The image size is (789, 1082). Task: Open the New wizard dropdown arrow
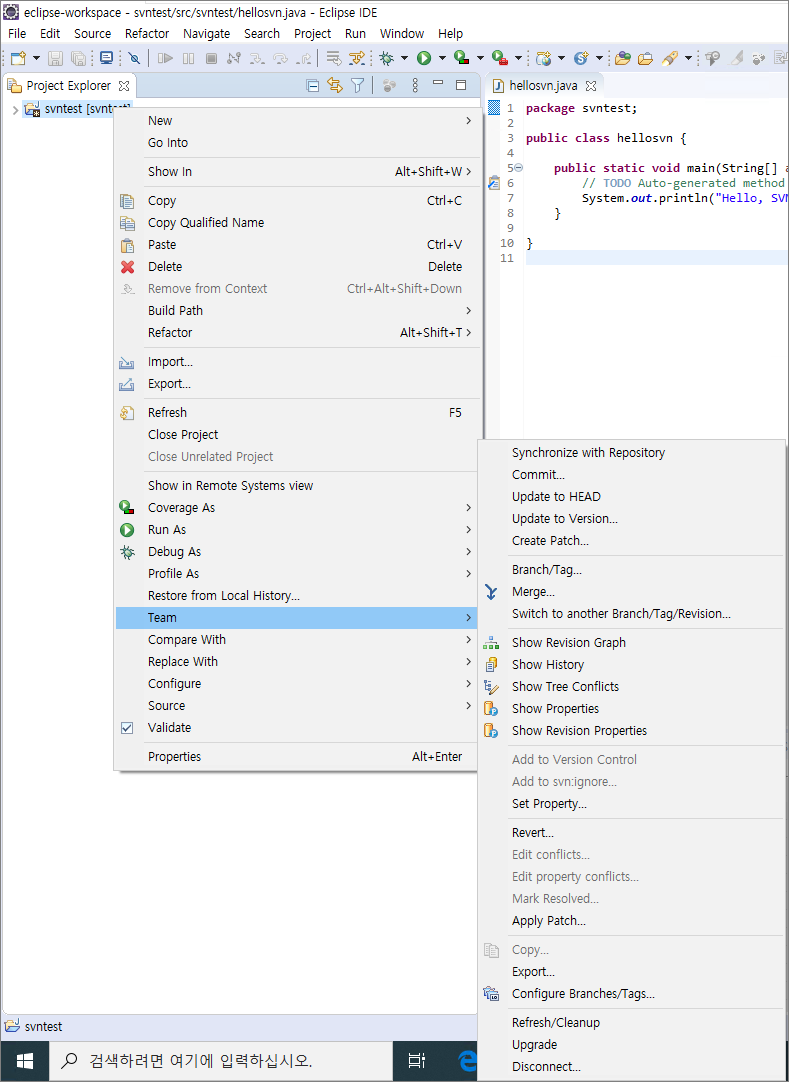(36, 59)
